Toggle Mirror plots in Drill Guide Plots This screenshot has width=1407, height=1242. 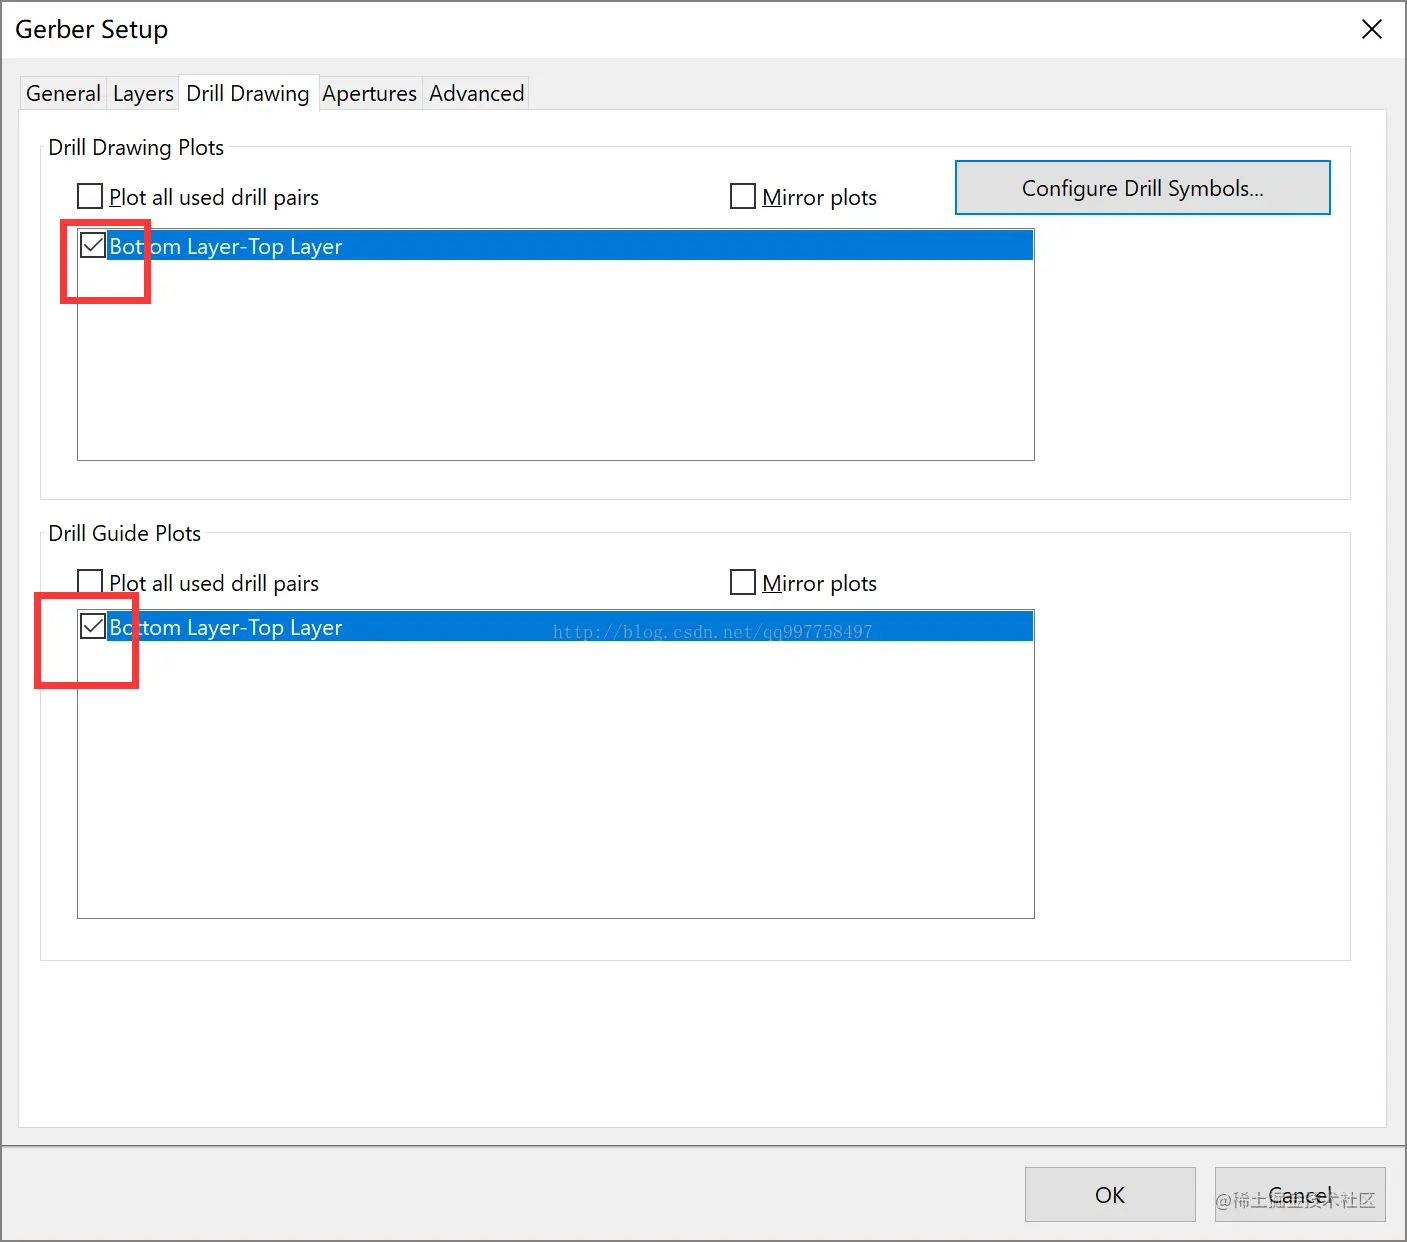point(743,582)
